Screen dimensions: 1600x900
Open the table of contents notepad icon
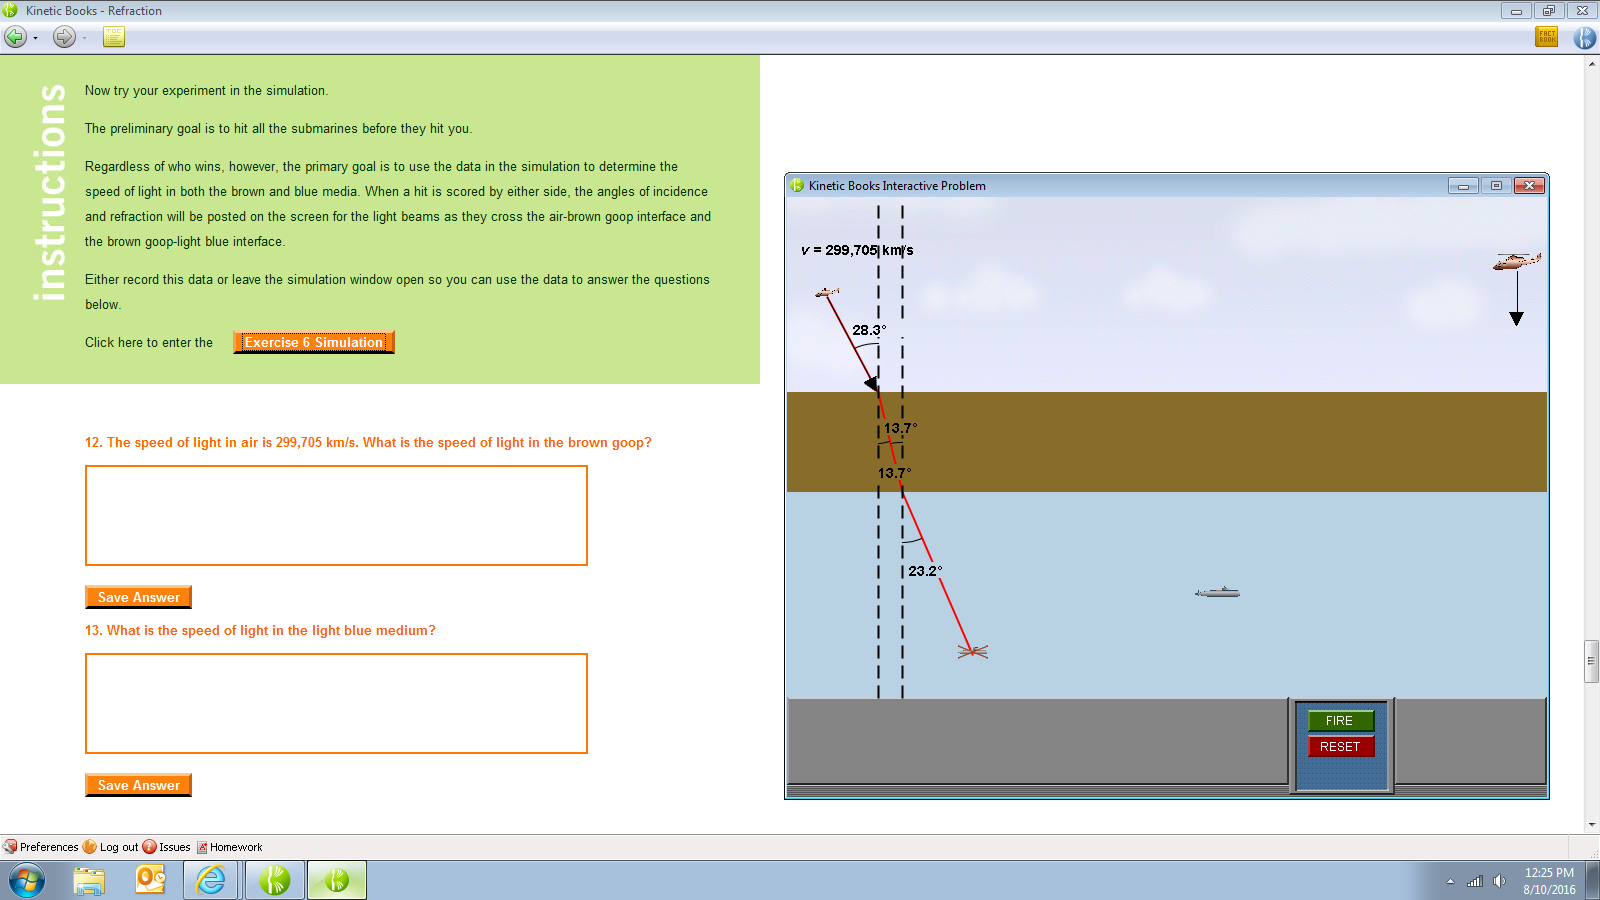(x=114, y=37)
